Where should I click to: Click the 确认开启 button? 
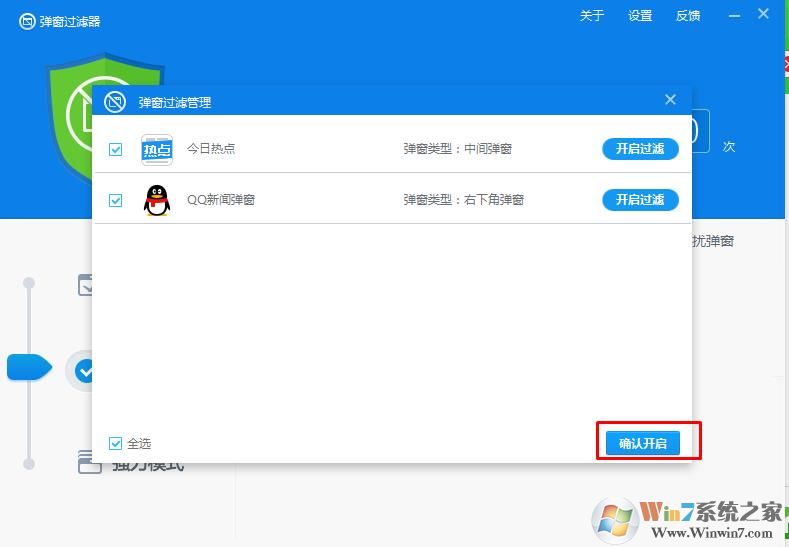(643, 443)
